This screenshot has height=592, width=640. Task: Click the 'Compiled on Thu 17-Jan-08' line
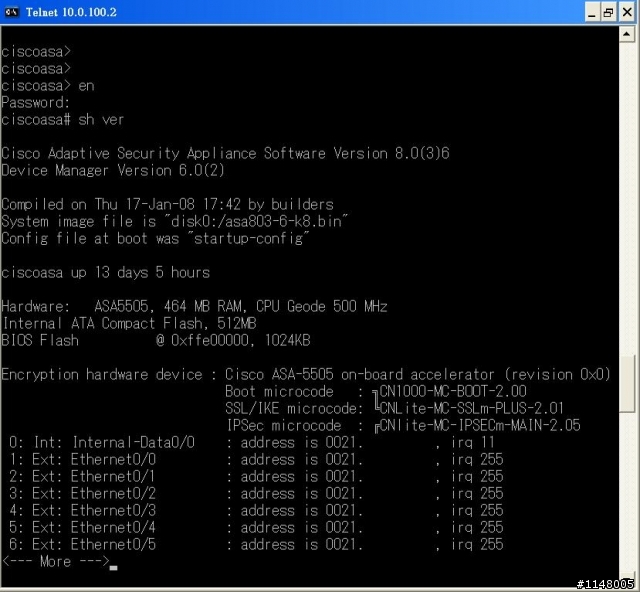click(167, 204)
